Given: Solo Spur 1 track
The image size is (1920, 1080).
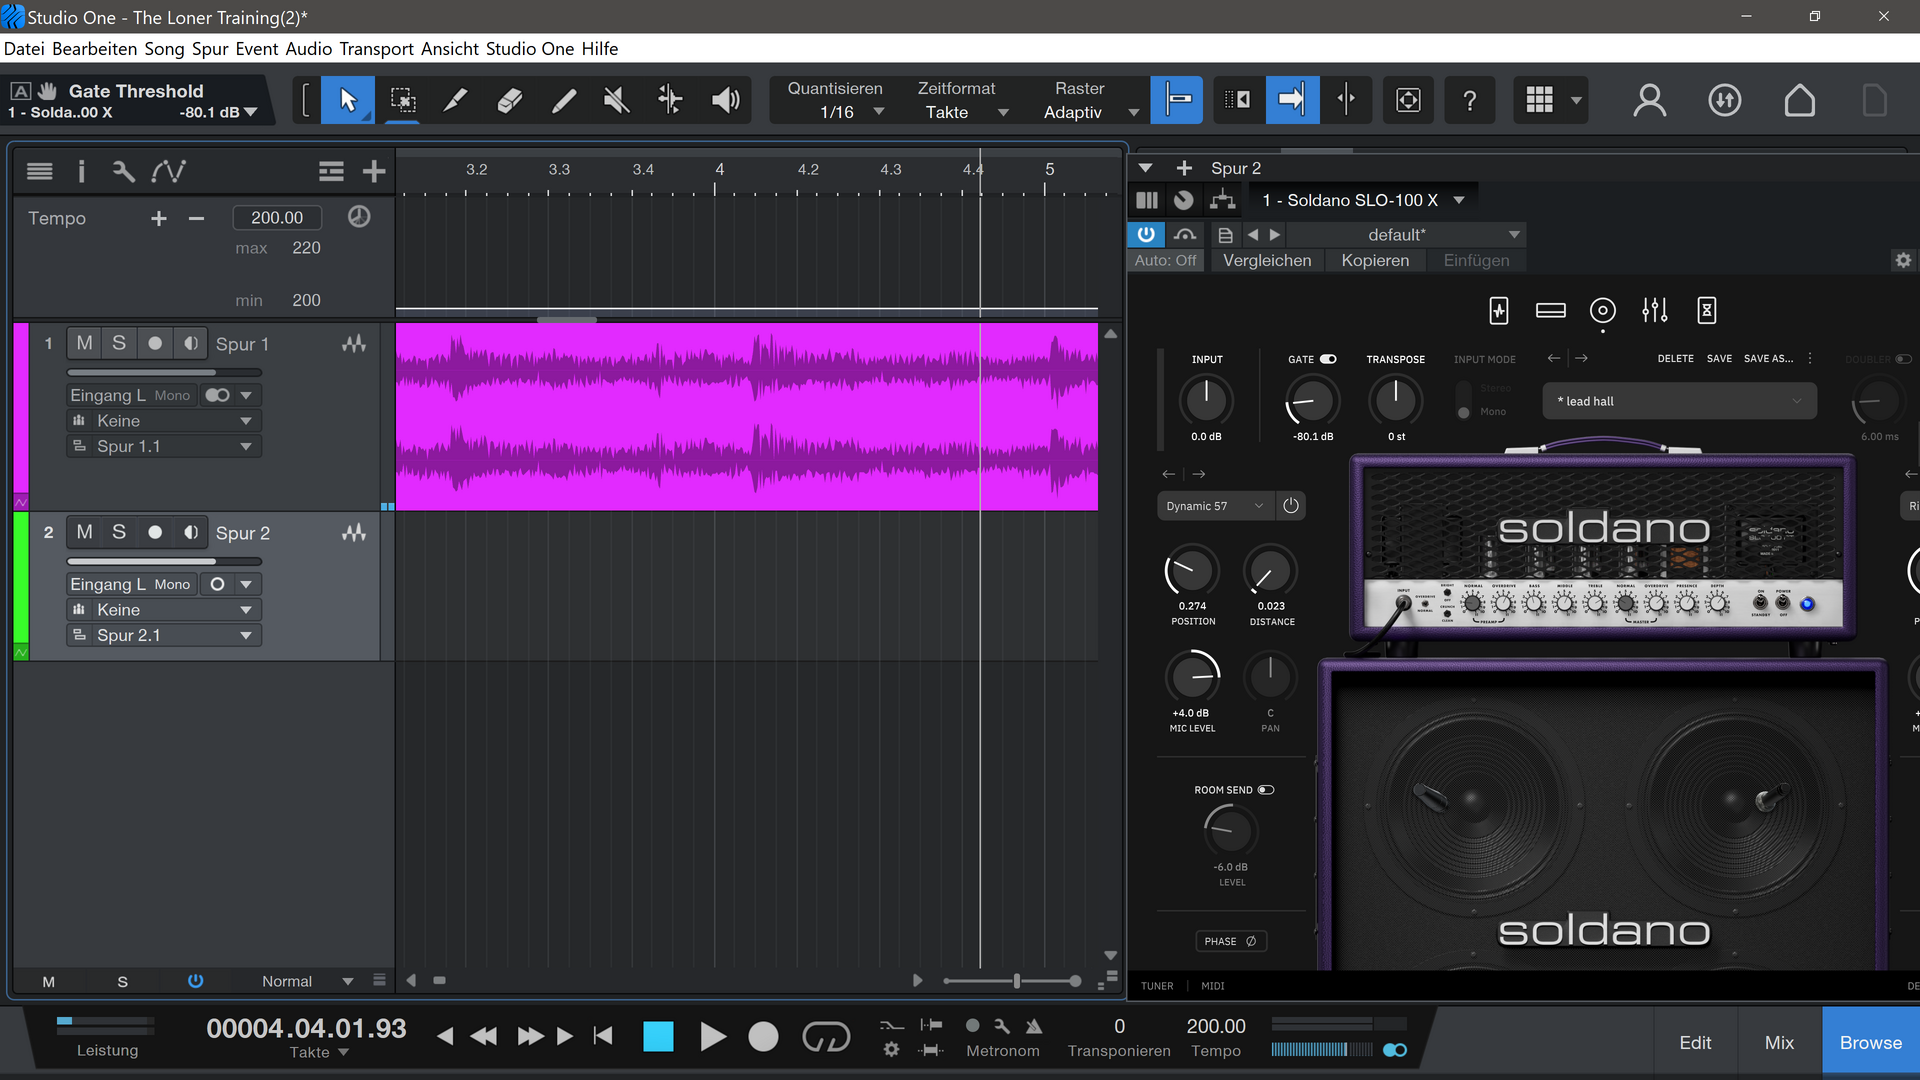Looking at the screenshot, I should tap(119, 343).
